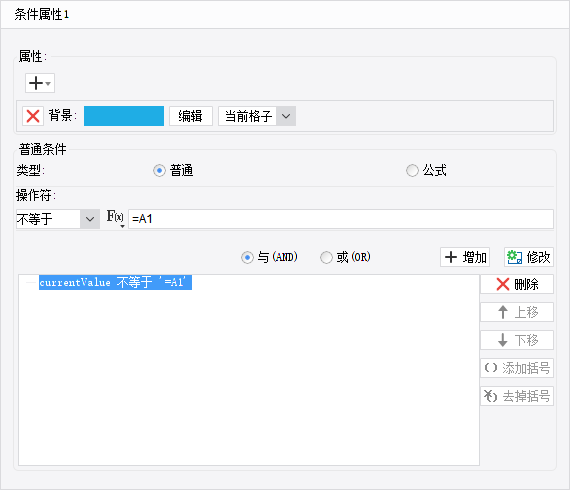Remove the background property with red X
The image size is (570, 490).
tap(33, 116)
